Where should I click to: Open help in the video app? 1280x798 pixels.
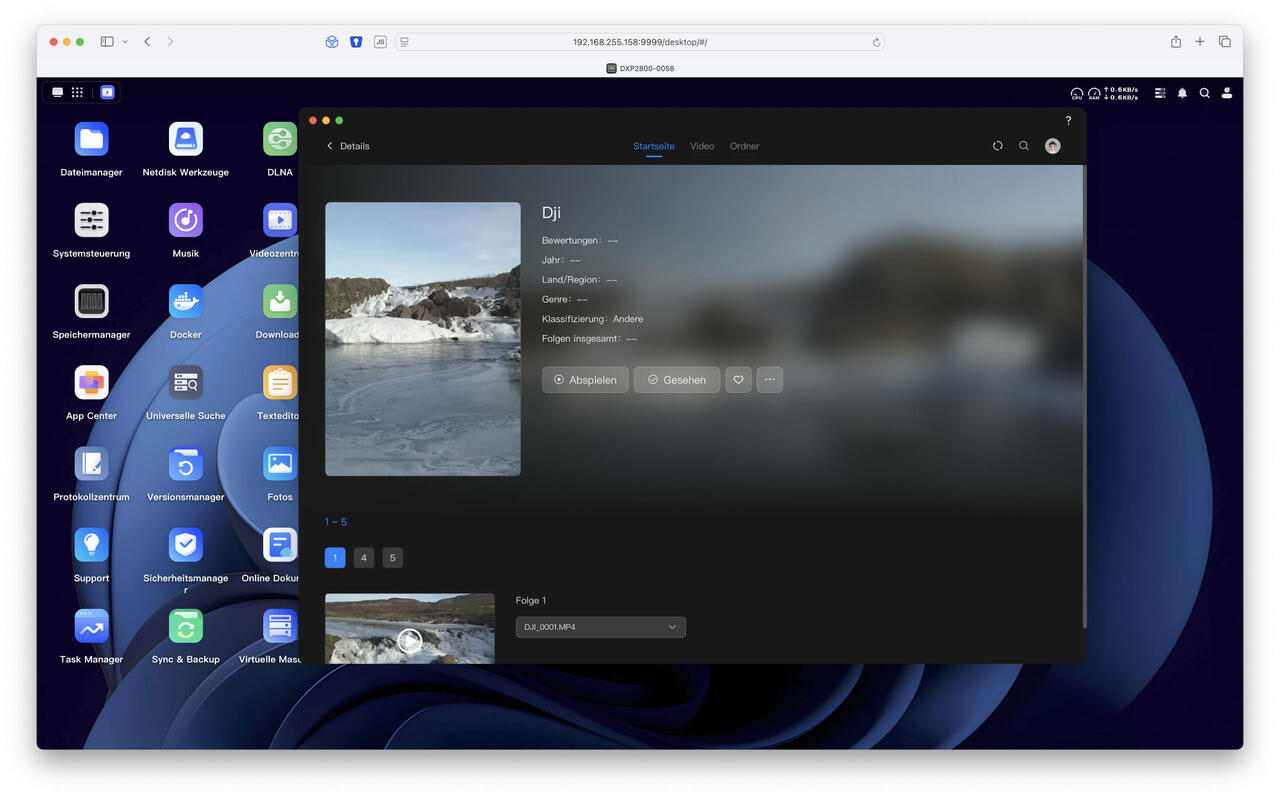click(1068, 121)
